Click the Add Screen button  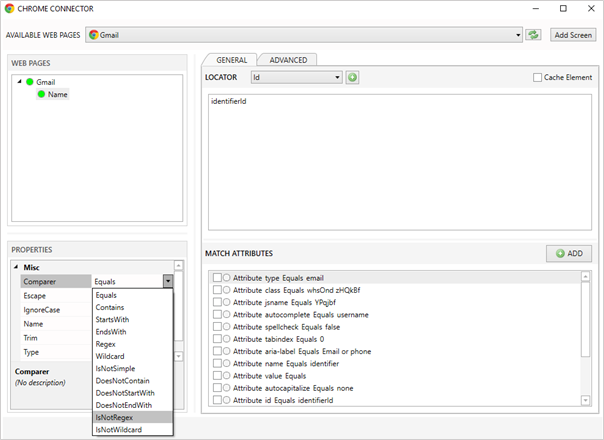pos(573,35)
